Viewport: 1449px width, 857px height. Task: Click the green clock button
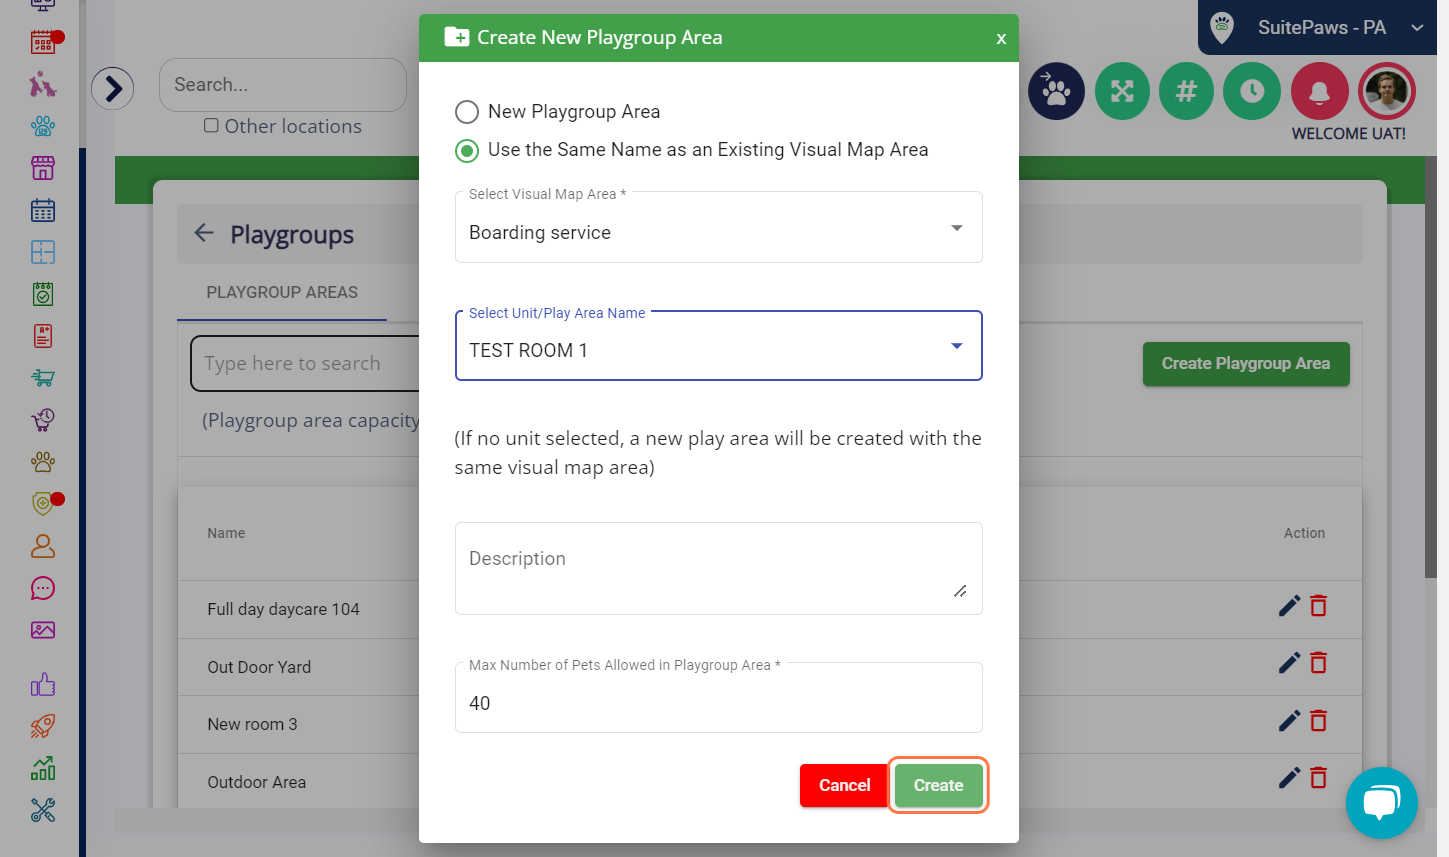pyautogui.click(x=1252, y=91)
